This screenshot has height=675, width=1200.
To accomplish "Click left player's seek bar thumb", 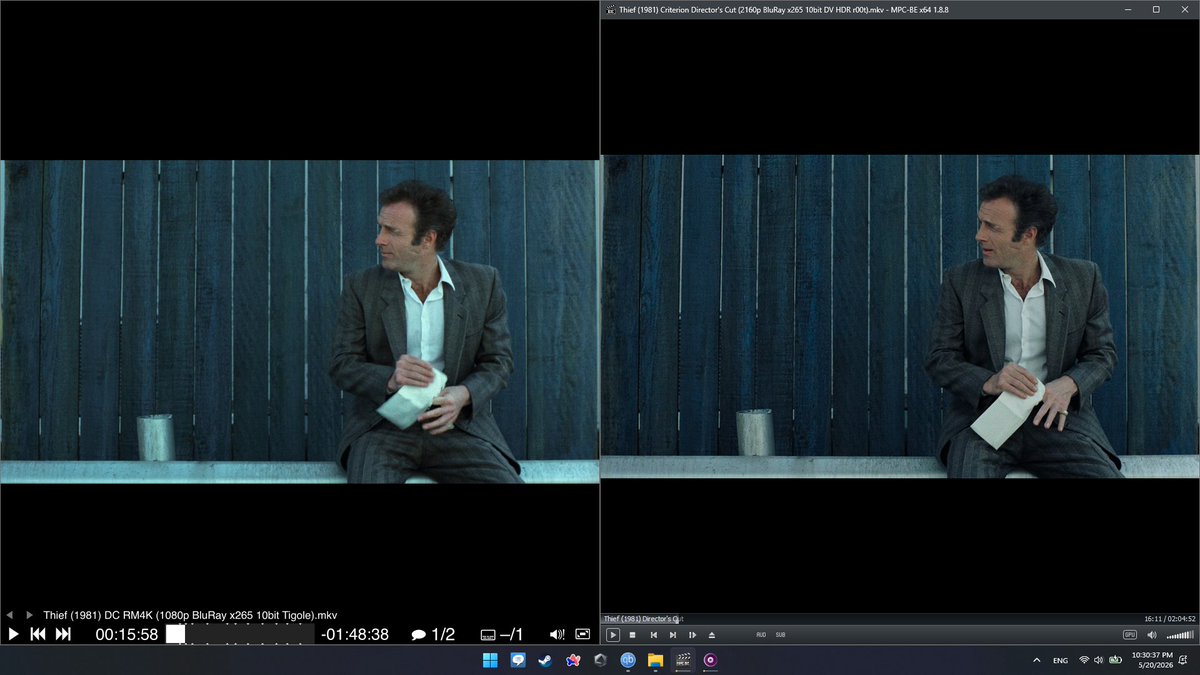I will (x=175, y=634).
